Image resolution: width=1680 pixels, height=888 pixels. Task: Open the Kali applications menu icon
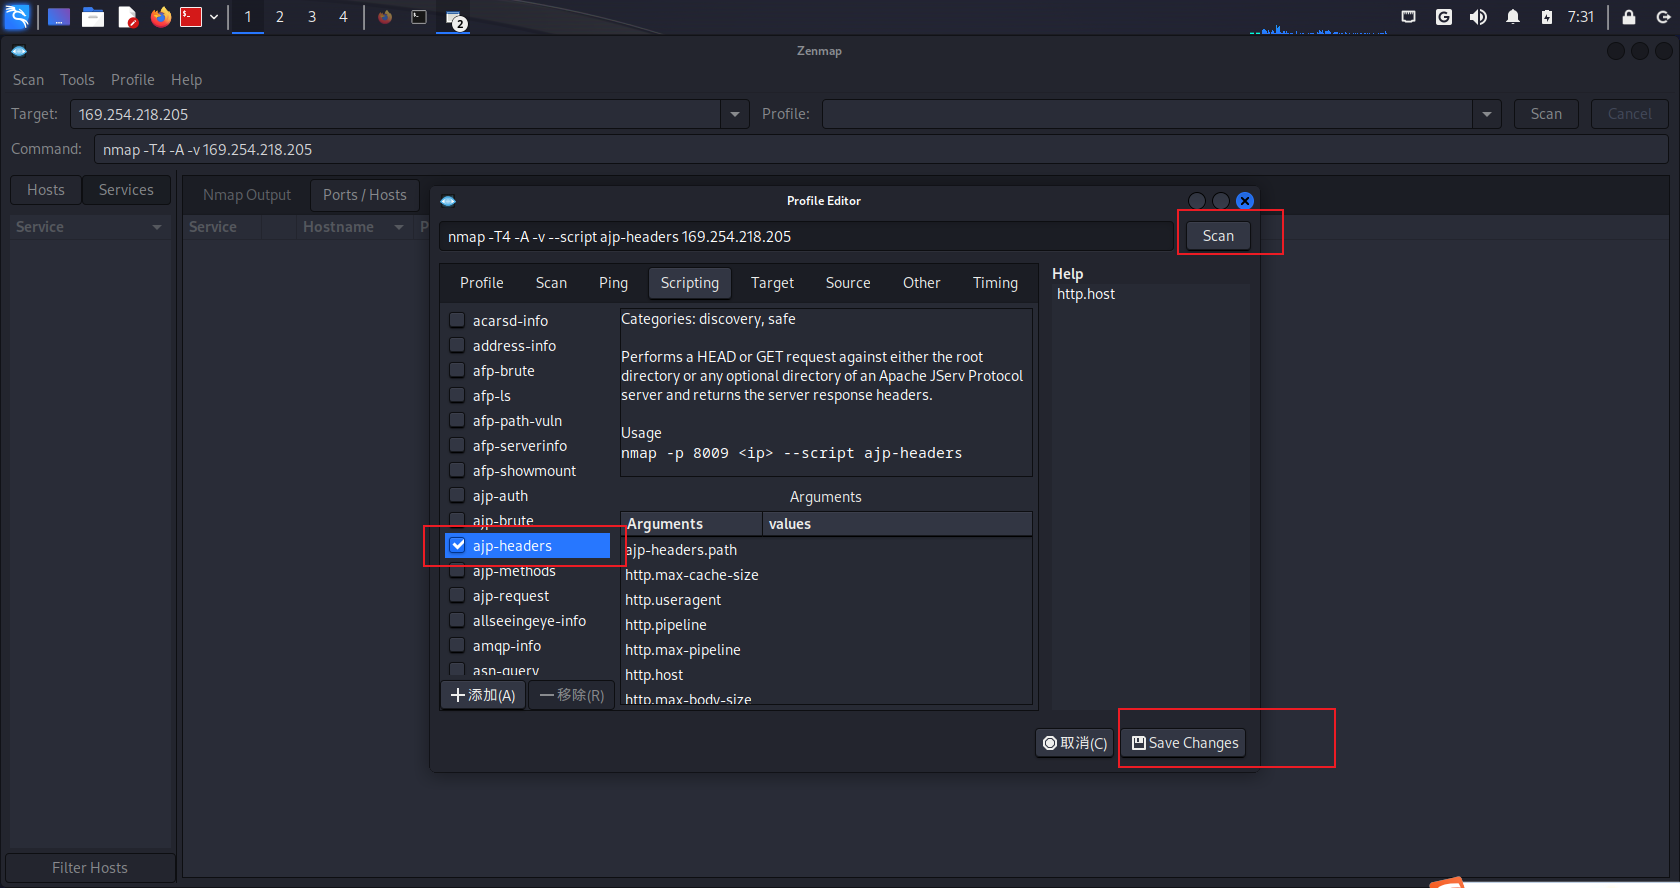point(17,16)
